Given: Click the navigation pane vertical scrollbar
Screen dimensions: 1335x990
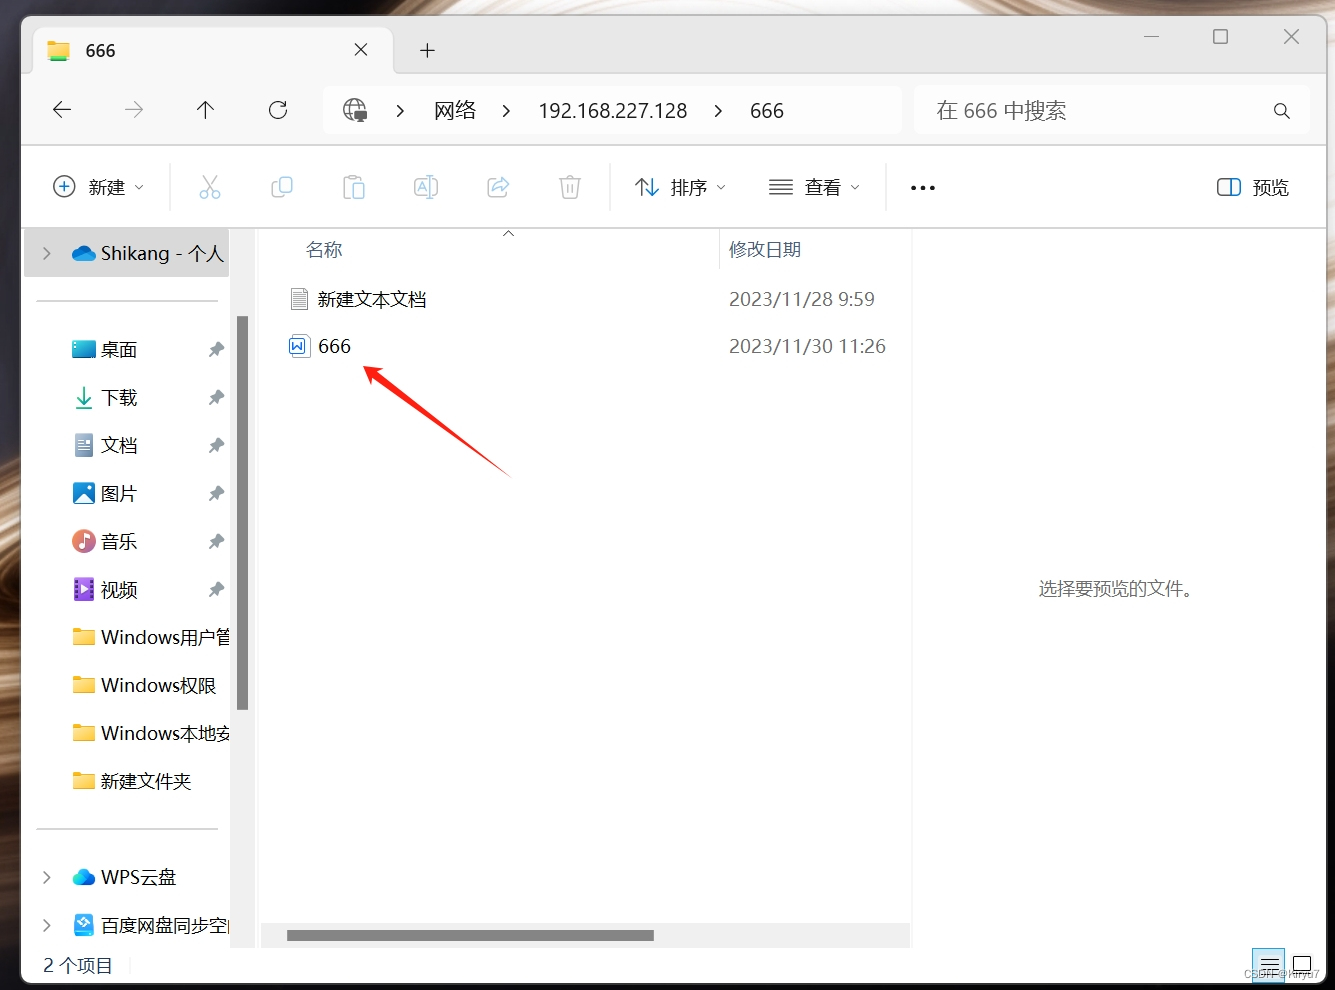Looking at the screenshot, I should point(242,513).
